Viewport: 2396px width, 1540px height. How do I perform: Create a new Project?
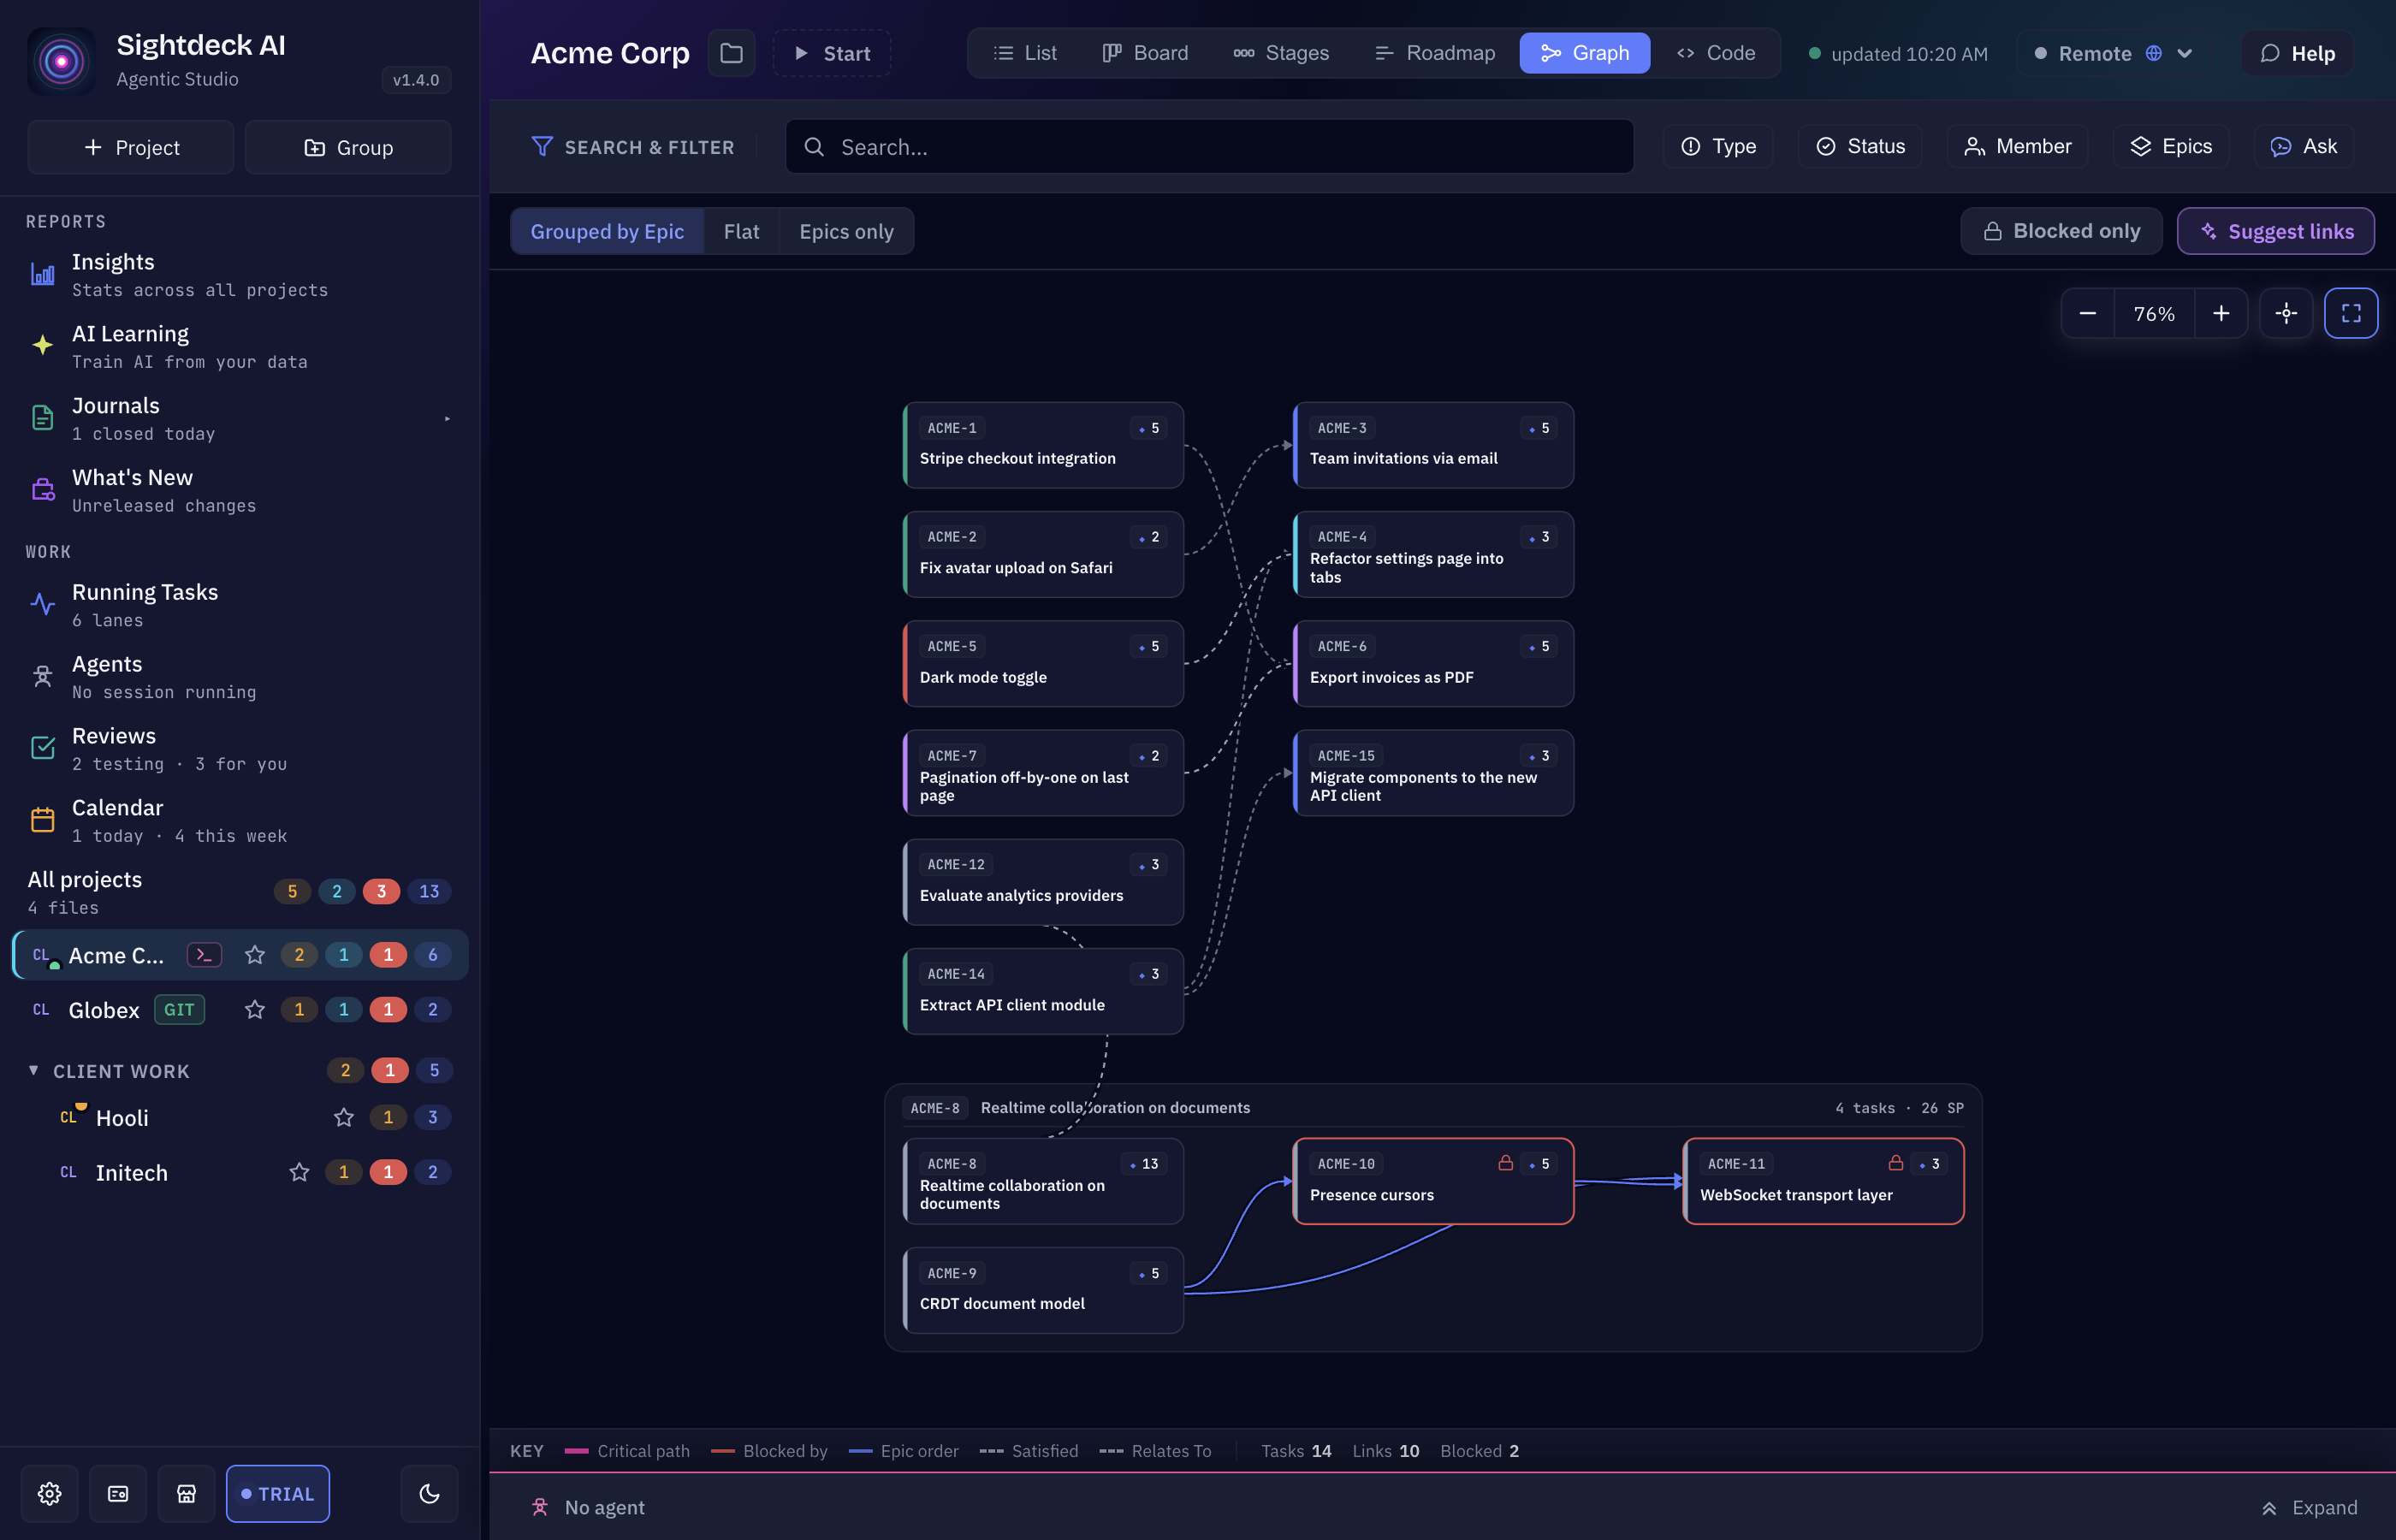pos(131,147)
